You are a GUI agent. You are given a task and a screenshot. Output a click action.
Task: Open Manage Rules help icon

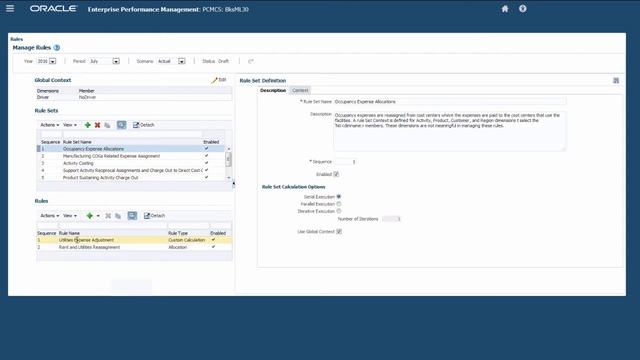(57, 48)
